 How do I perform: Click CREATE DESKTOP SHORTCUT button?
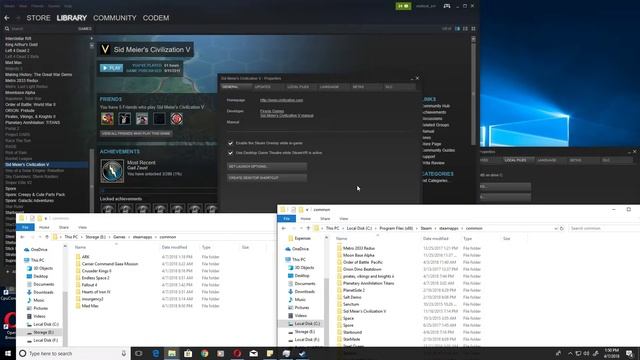click(x=267, y=178)
